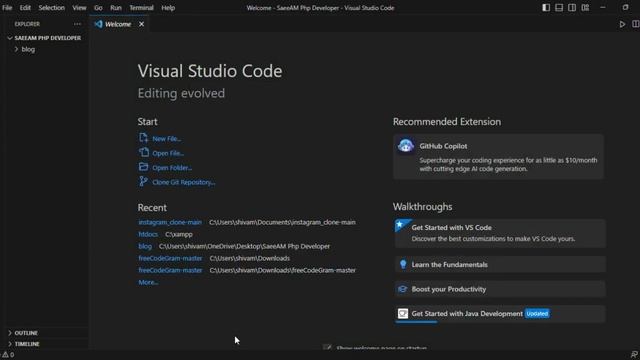Image resolution: width=640 pixels, height=360 pixels.
Task: Open Boost your Productivity walkthrough
Action: coord(500,289)
